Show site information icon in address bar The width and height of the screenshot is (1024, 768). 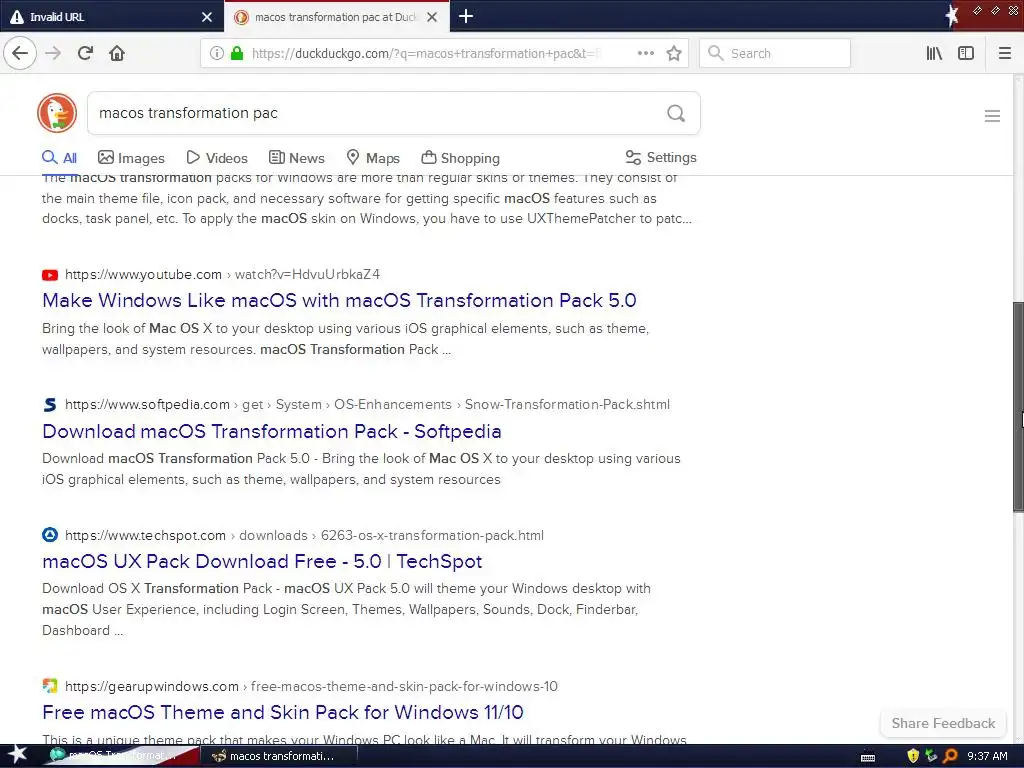tap(216, 53)
